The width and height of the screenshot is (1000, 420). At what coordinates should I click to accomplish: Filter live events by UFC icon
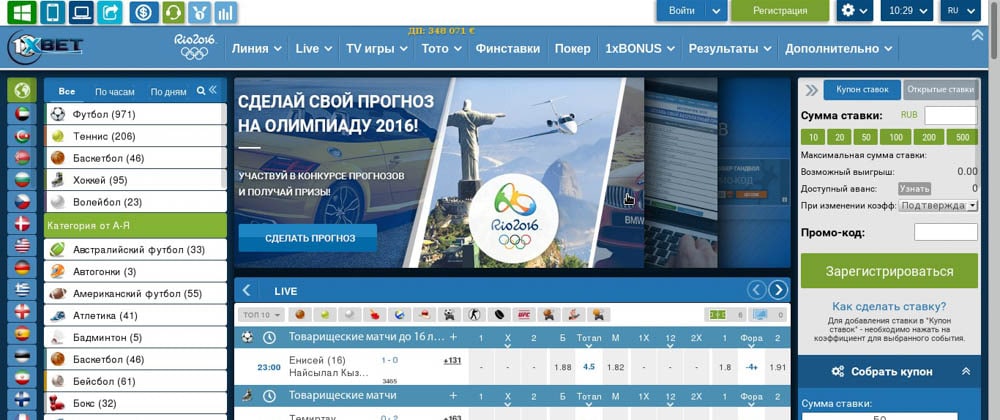click(524, 314)
